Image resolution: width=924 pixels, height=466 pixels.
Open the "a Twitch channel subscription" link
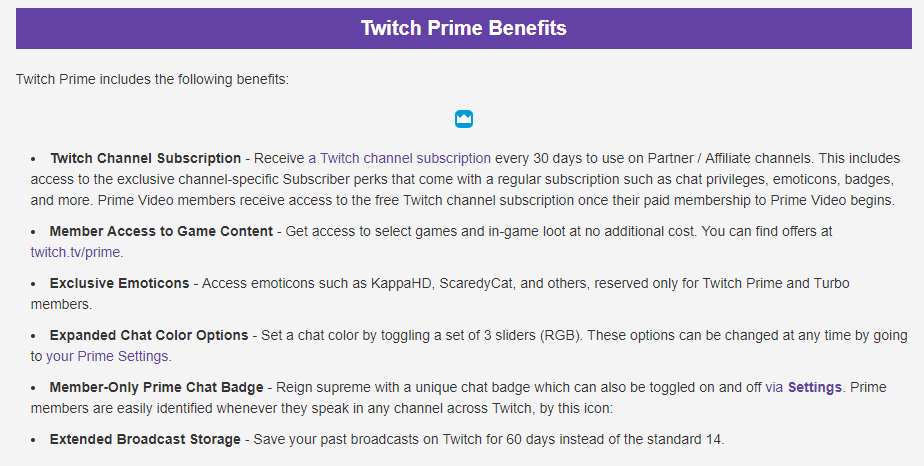pyautogui.click(x=399, y=158)
